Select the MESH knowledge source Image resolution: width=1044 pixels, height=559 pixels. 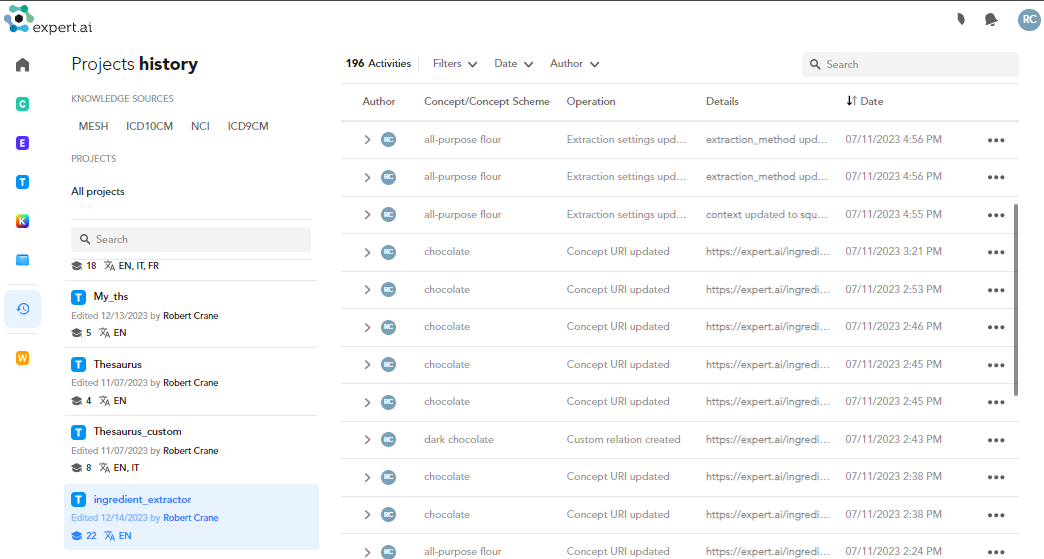coord(94,126)
